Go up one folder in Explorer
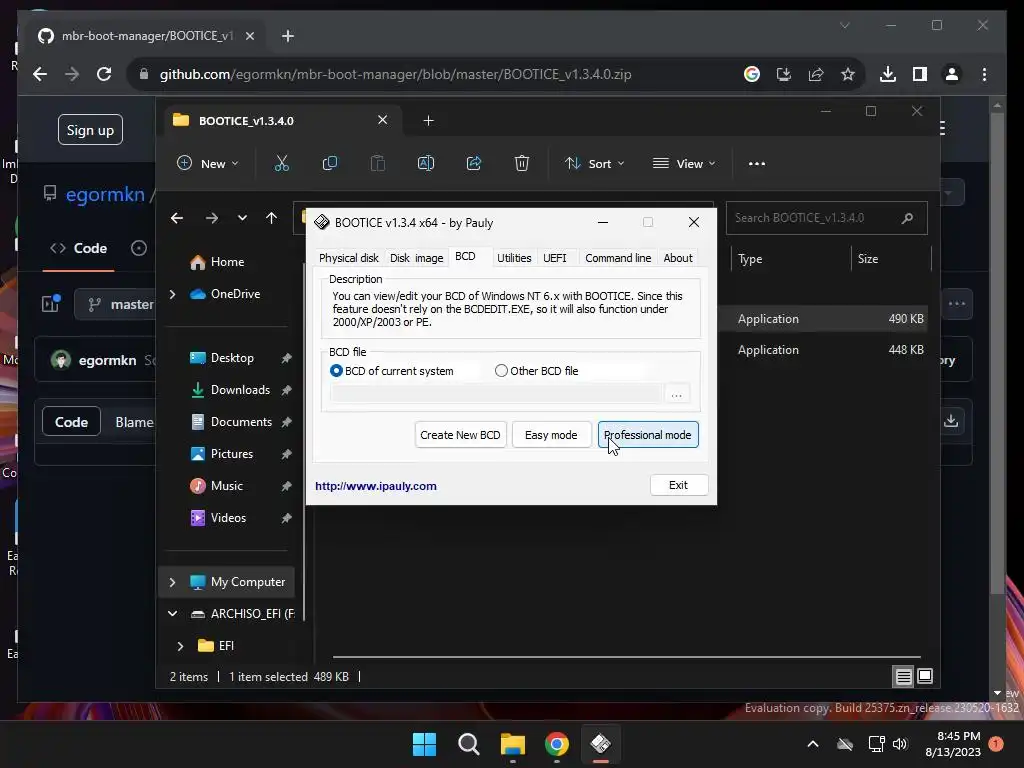The height and width of the screenshot is (768, 1024). pyautogui.click(x=272, y=218)
